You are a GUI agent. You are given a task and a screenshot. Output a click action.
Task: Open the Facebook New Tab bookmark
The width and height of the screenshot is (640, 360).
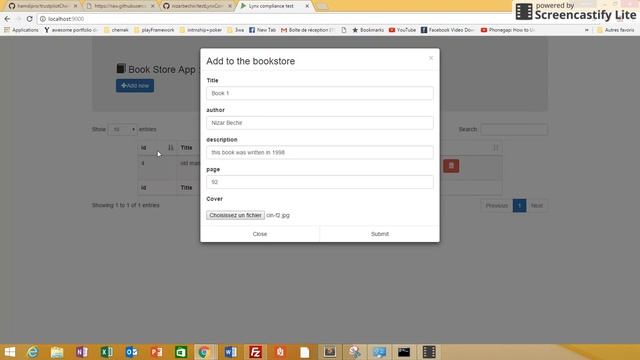point(262,30)
